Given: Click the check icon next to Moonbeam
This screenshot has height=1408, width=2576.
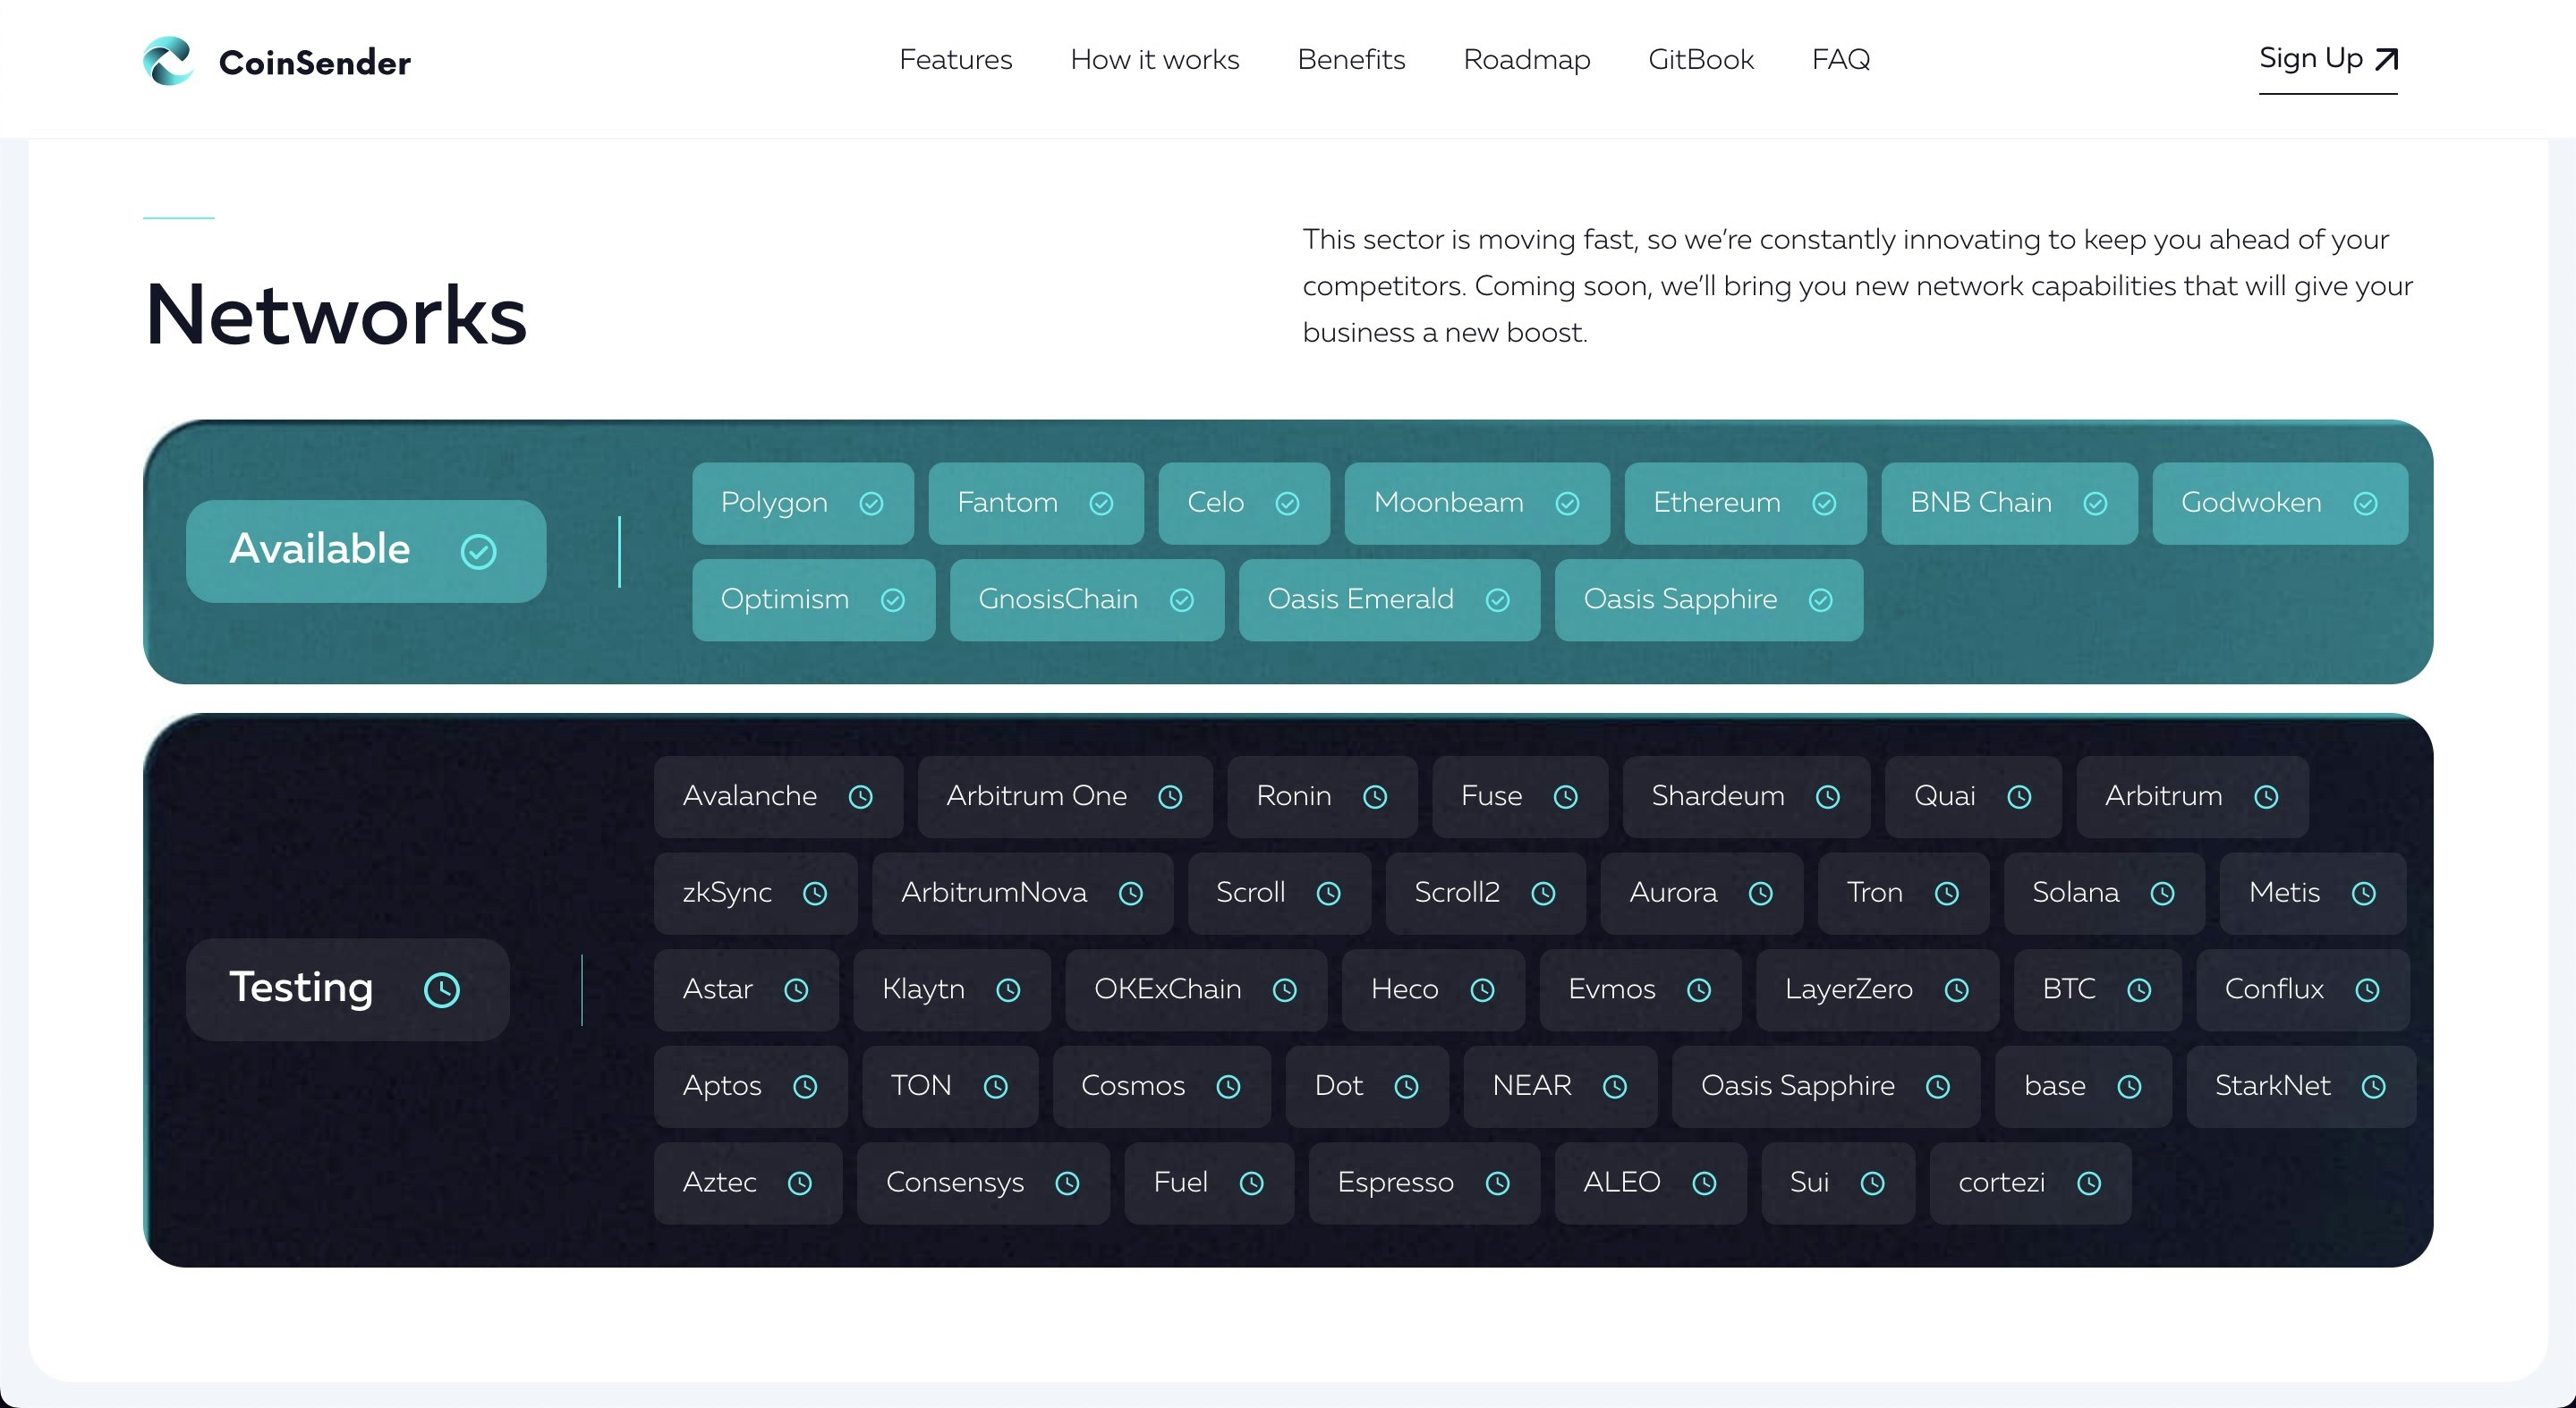Looking at the screenshot, I should pos(1567,503).
